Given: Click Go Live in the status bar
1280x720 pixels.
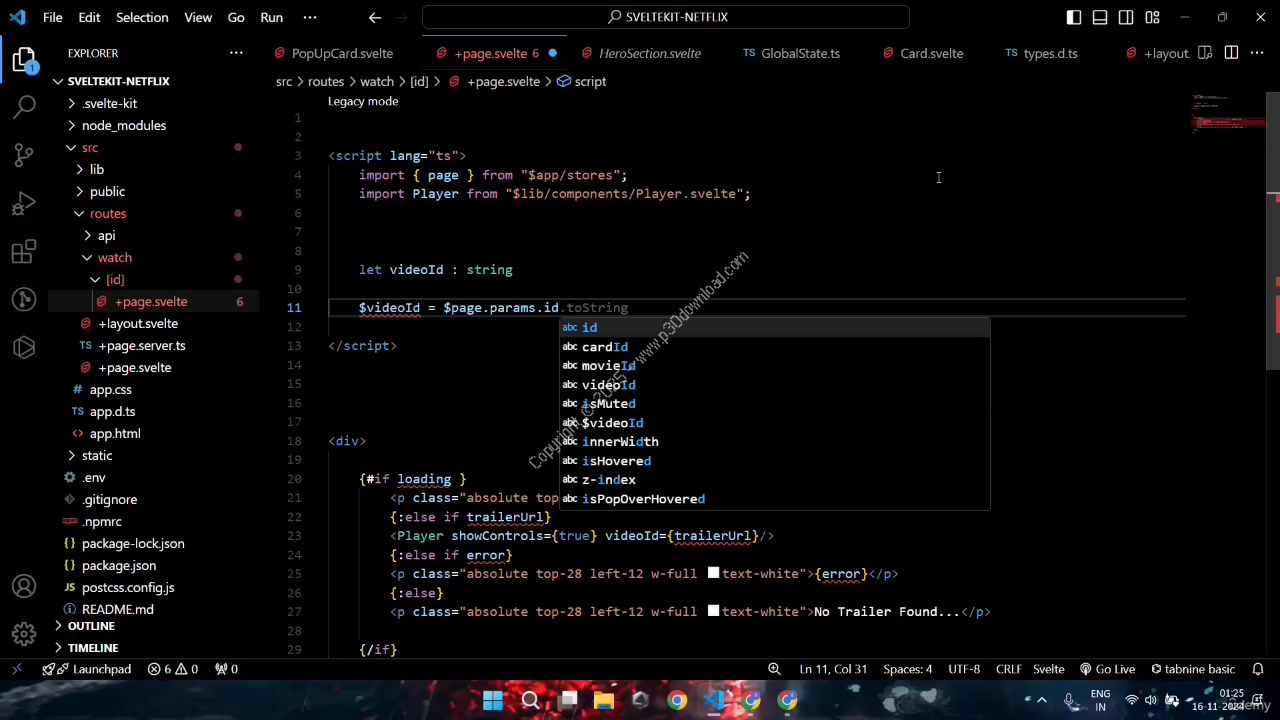Looking at the screenshot, I should point(1108,669).
